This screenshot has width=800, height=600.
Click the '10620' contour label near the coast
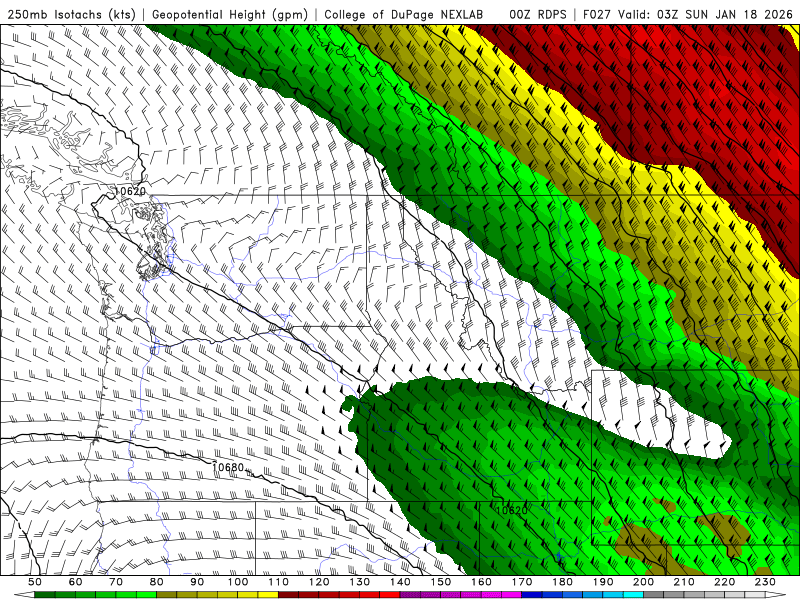(130, 191)
